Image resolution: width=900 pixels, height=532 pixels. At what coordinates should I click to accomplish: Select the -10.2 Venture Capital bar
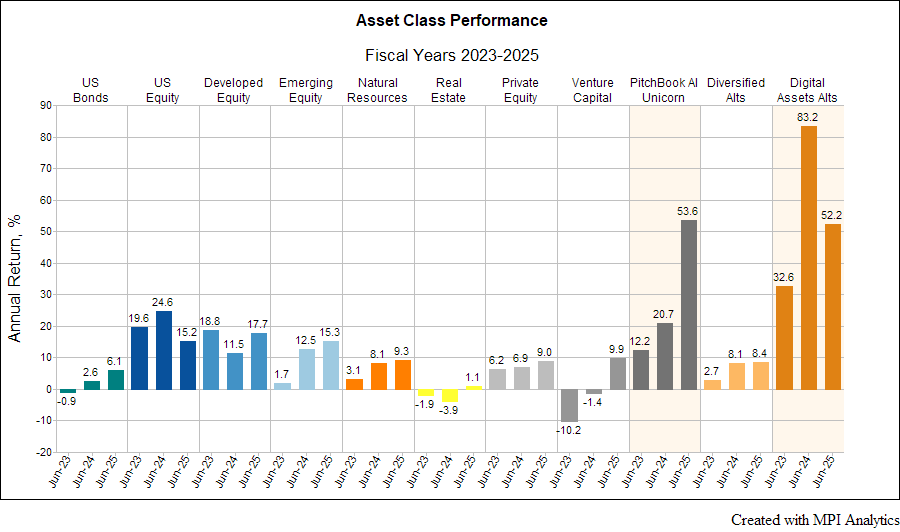click(x=569, y=405)
